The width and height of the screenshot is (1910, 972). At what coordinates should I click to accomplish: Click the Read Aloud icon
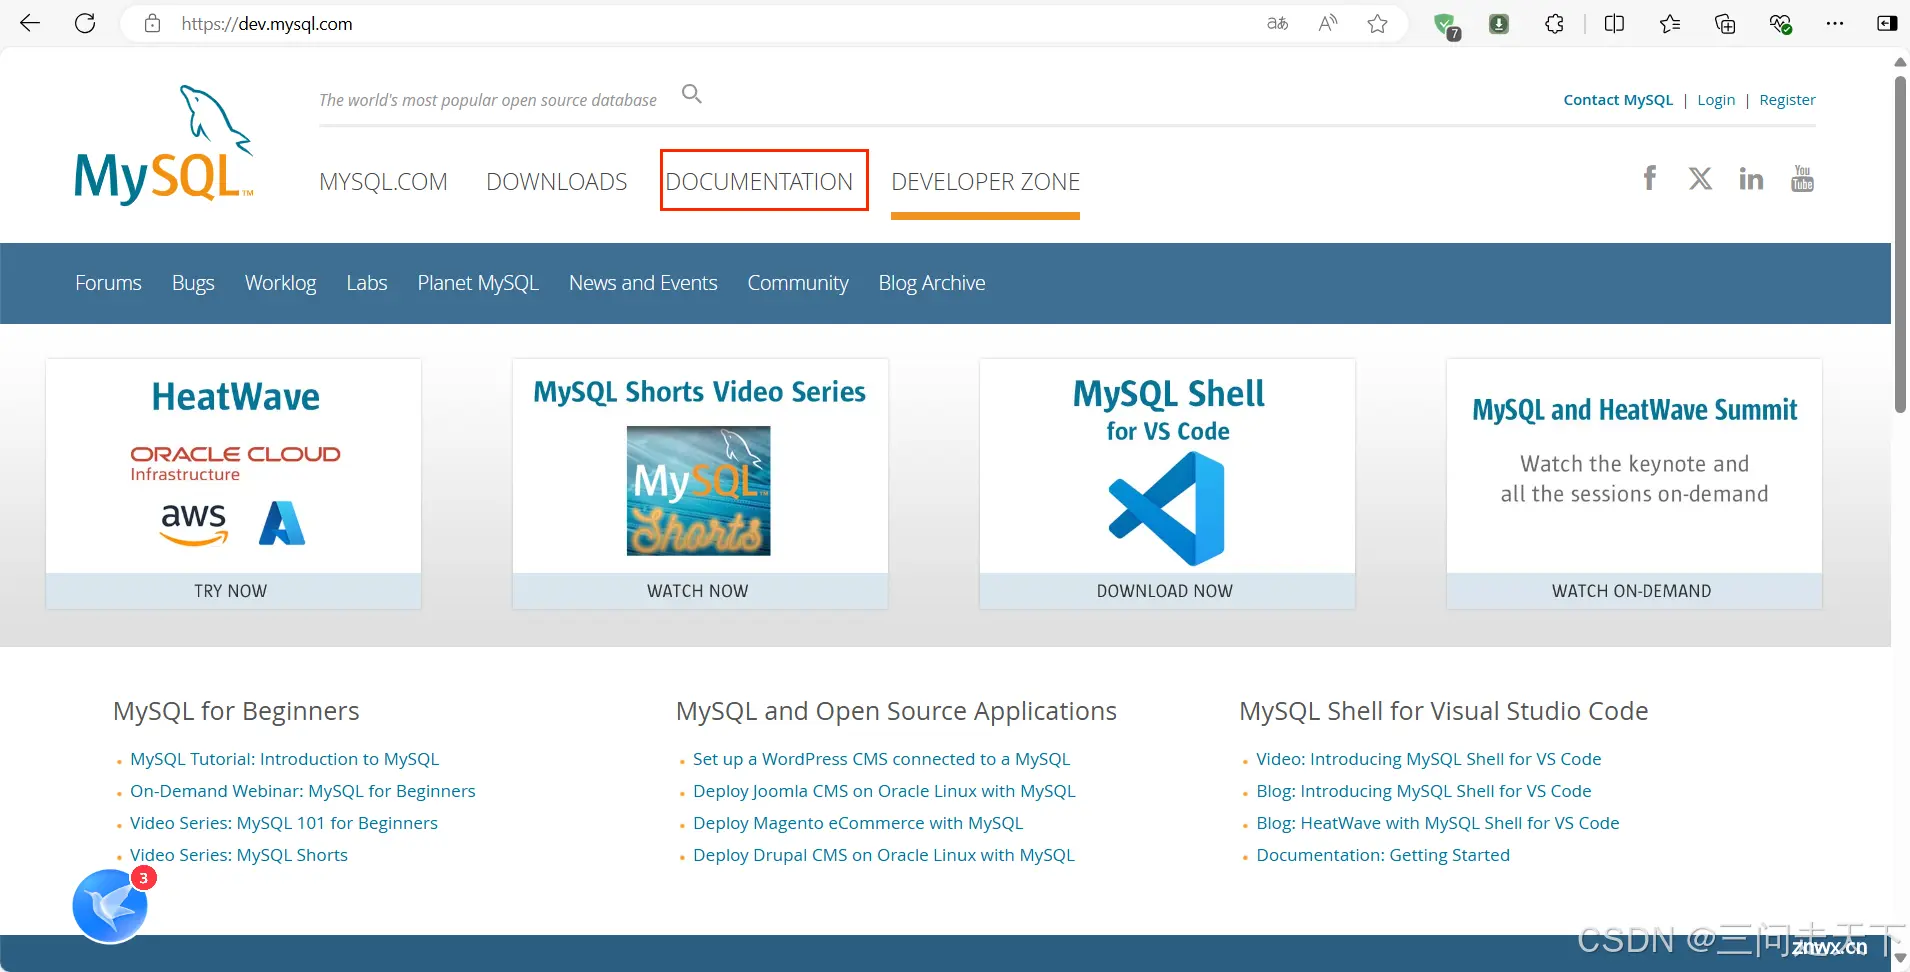pyautogui.click(x=1328, y=23)
